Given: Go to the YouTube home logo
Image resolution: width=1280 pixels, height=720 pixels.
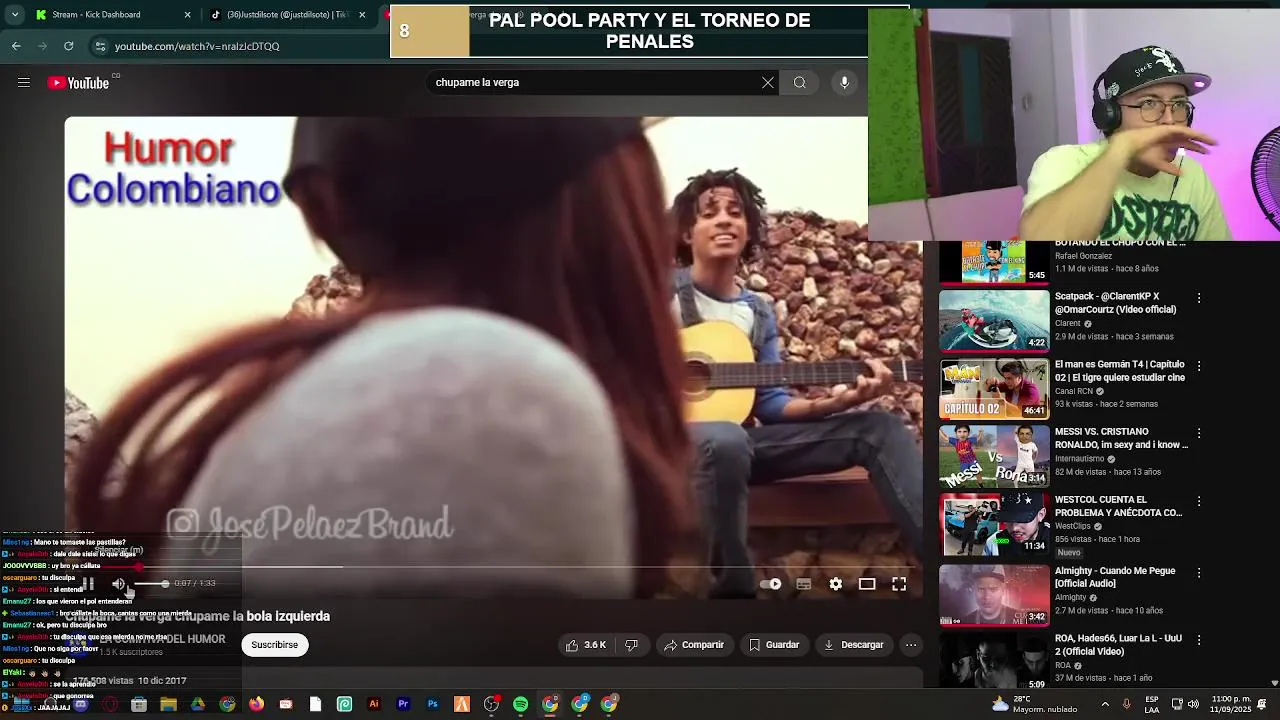Looking at the screenshot, I should tap(78, 83).
